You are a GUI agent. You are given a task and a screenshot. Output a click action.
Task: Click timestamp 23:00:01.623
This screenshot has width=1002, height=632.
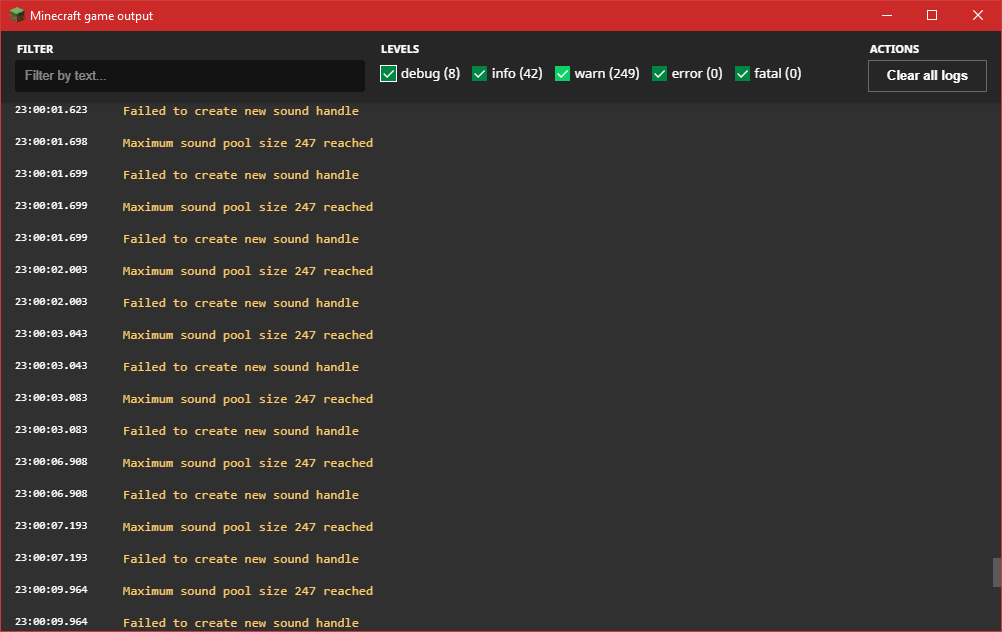[x=51, y=110]
